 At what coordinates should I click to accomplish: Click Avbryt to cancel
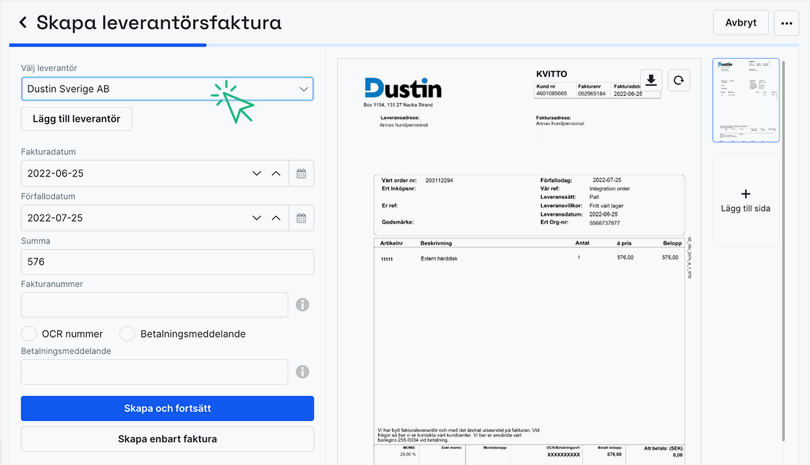pos(741,23)
